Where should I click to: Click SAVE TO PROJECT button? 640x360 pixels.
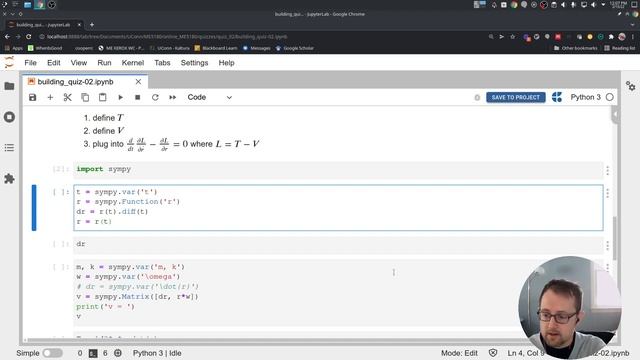pos(516,98)
